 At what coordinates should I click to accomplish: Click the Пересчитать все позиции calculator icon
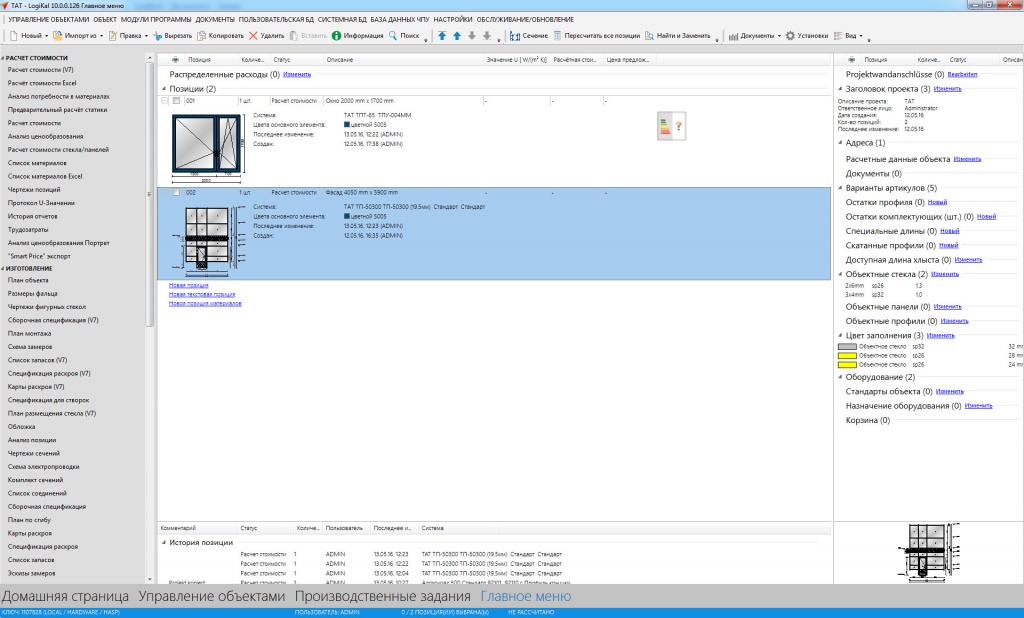[x=558, y=36]
